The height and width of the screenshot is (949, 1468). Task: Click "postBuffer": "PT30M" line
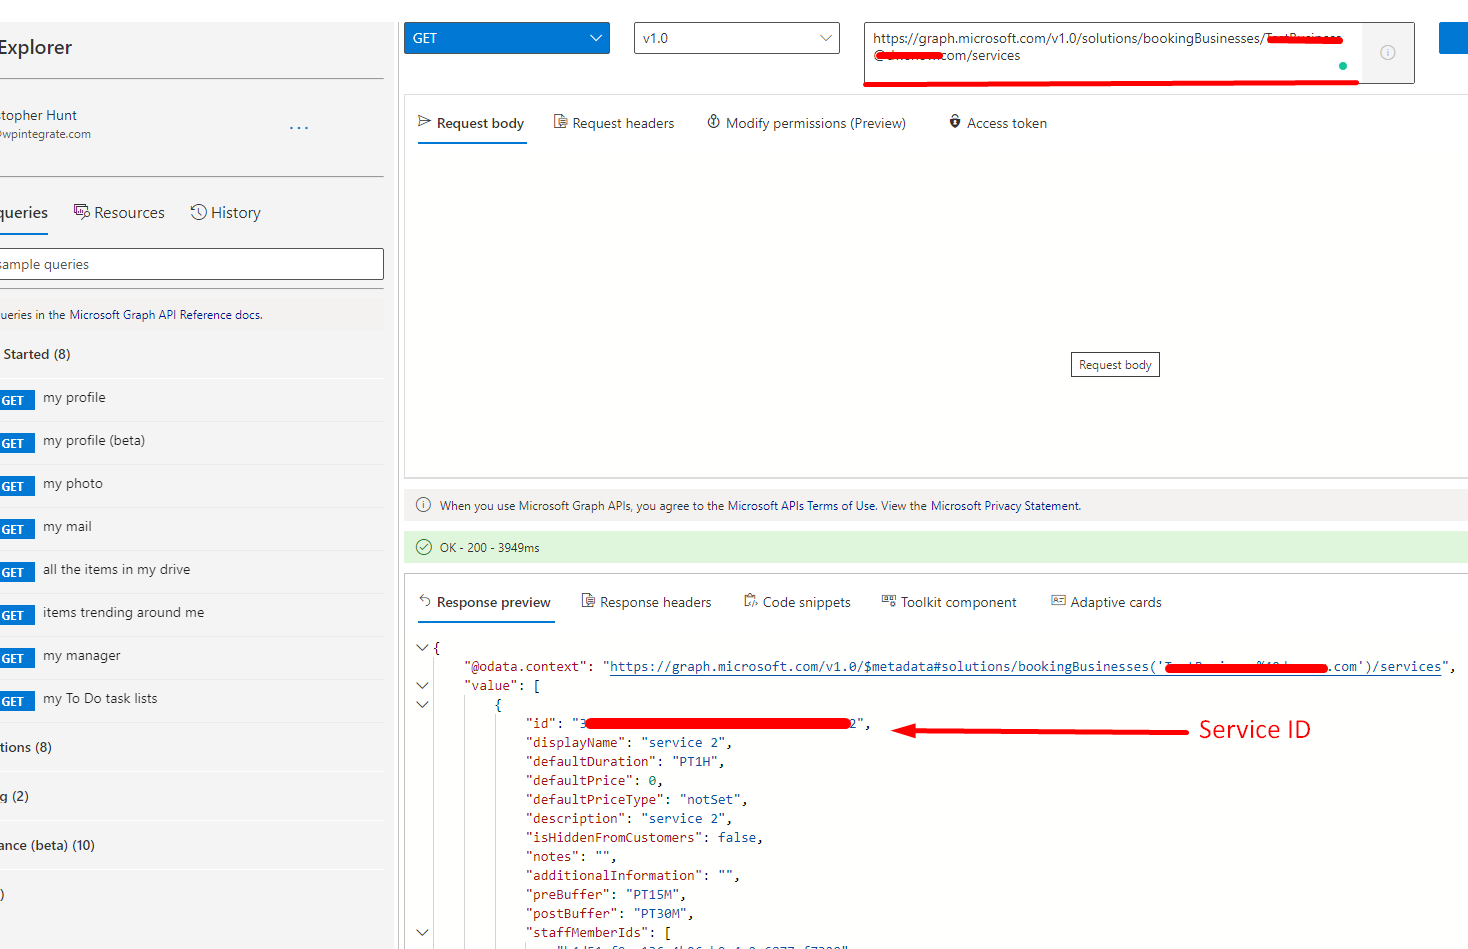(x=610, y=914)
